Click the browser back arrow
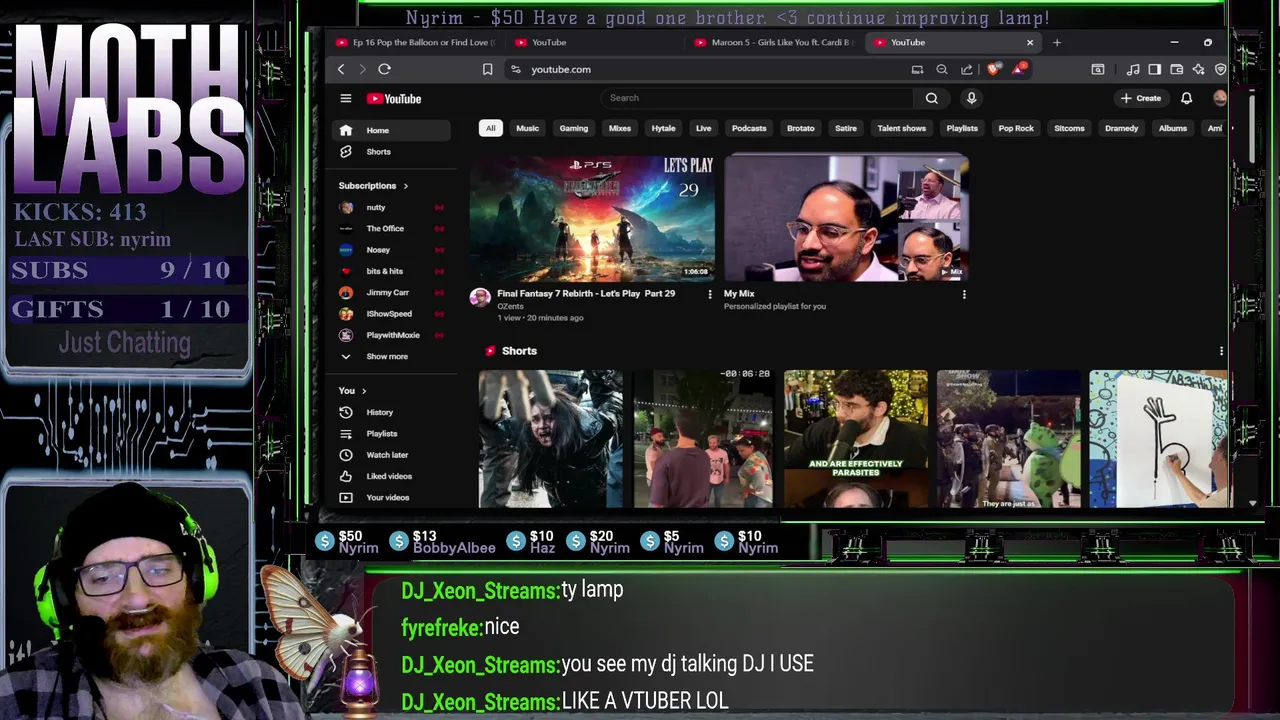Viewport: 1280px width, 720px height. (341, 69)
